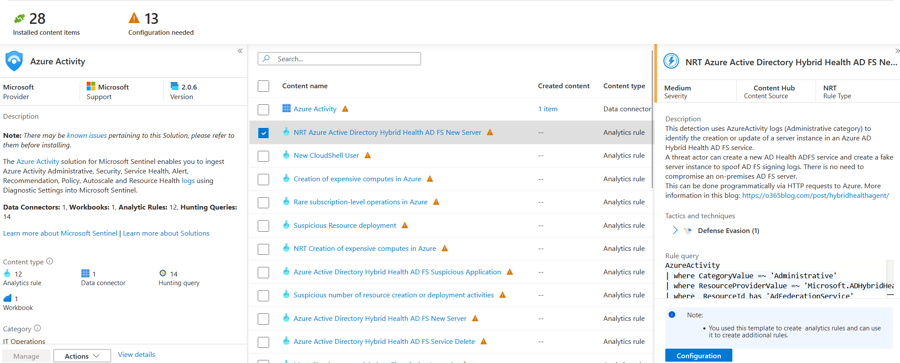The width and height of the screenshot is (900, 363).
Task: Click the Defense Evasion tactic icon
Action: pos(688,230)
